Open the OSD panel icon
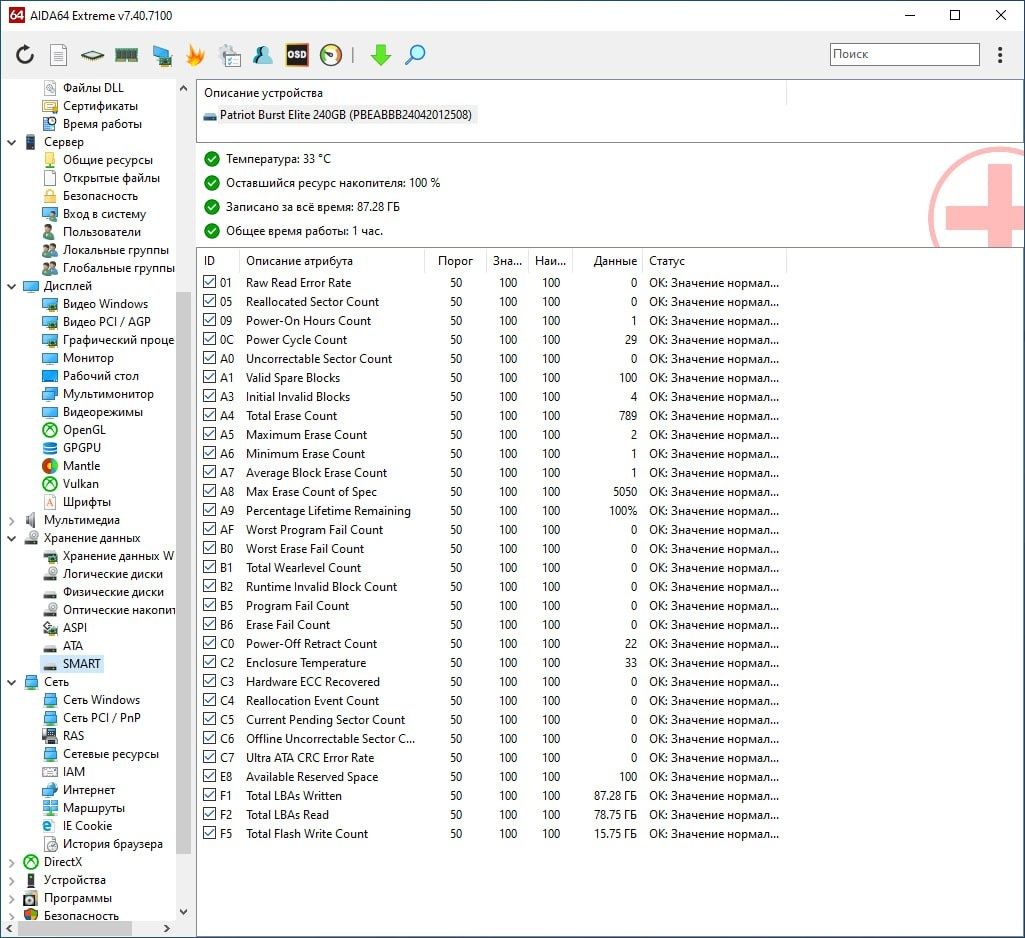 (297, 55)
